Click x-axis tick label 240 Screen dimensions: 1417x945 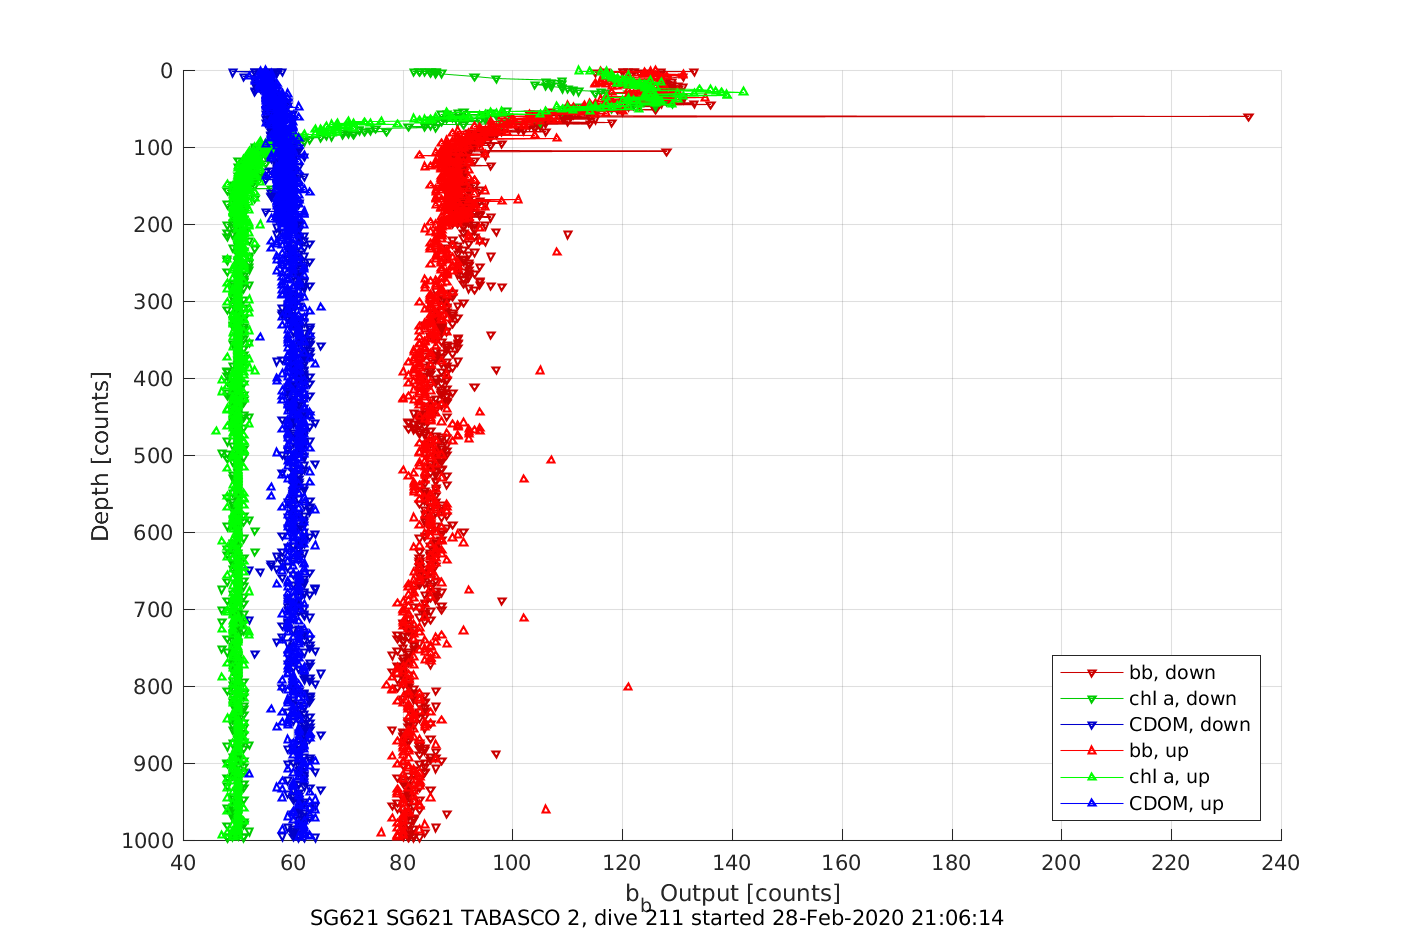(1281, 863)
